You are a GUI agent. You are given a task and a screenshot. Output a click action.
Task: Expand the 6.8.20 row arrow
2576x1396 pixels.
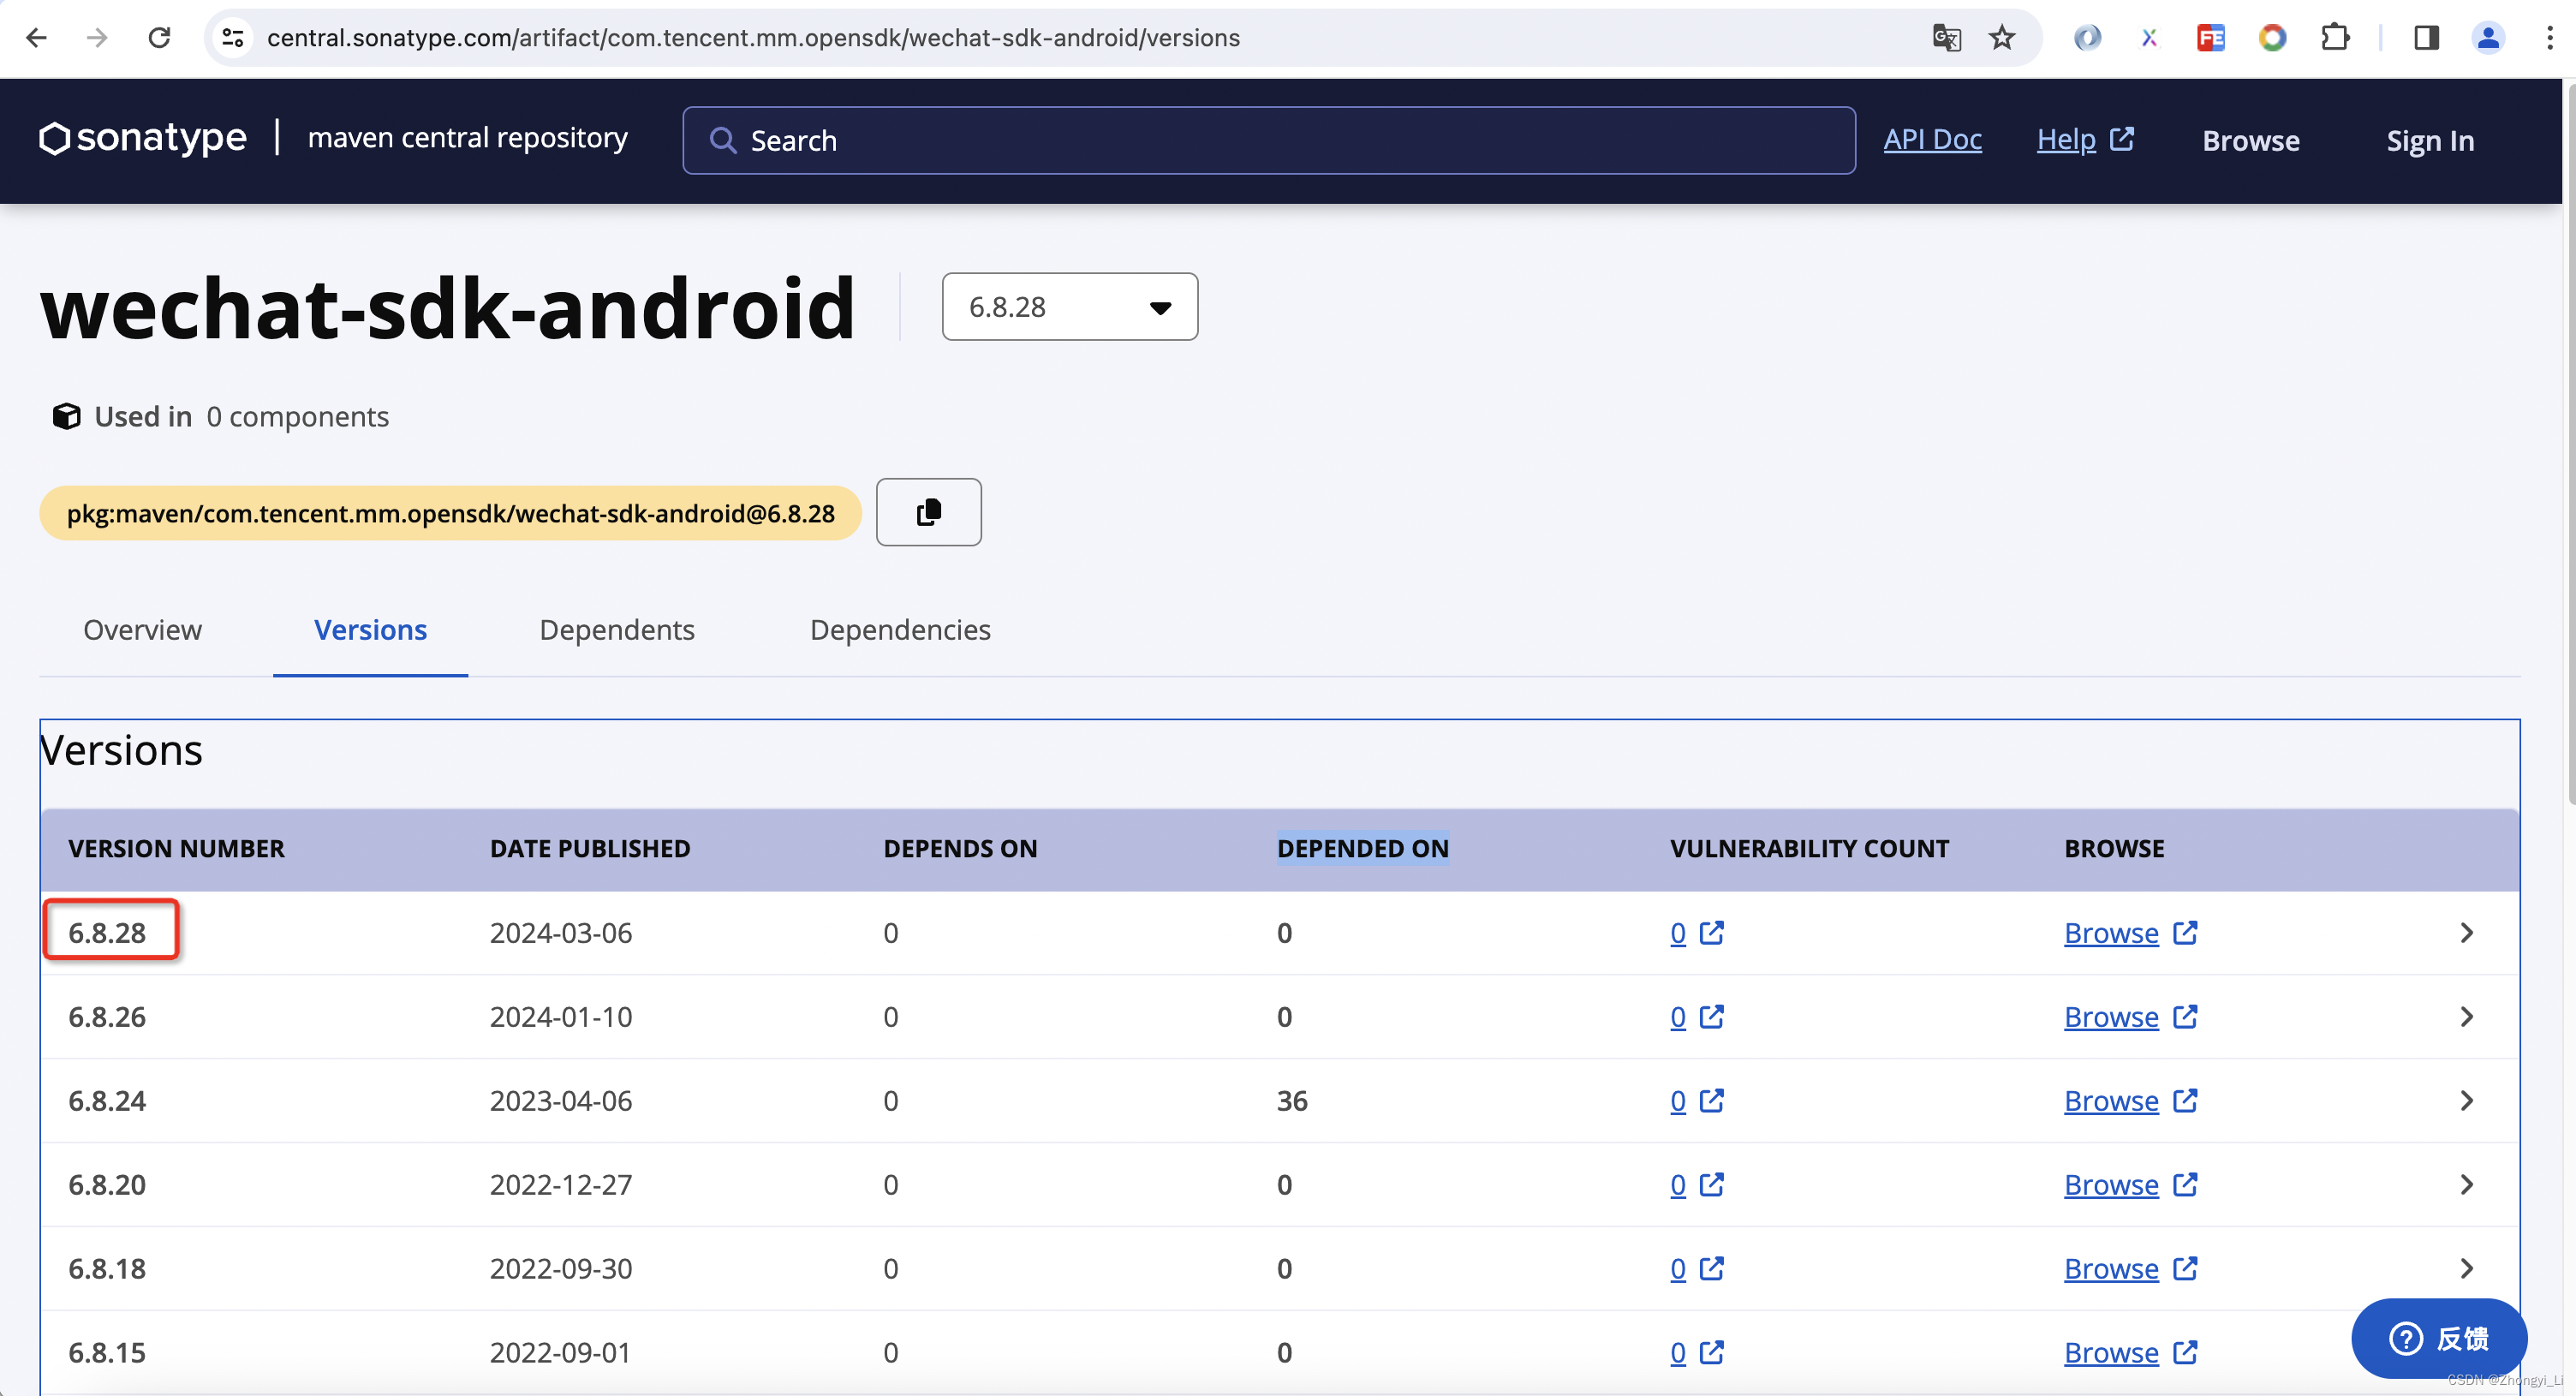click(x=2466, y=1185)
